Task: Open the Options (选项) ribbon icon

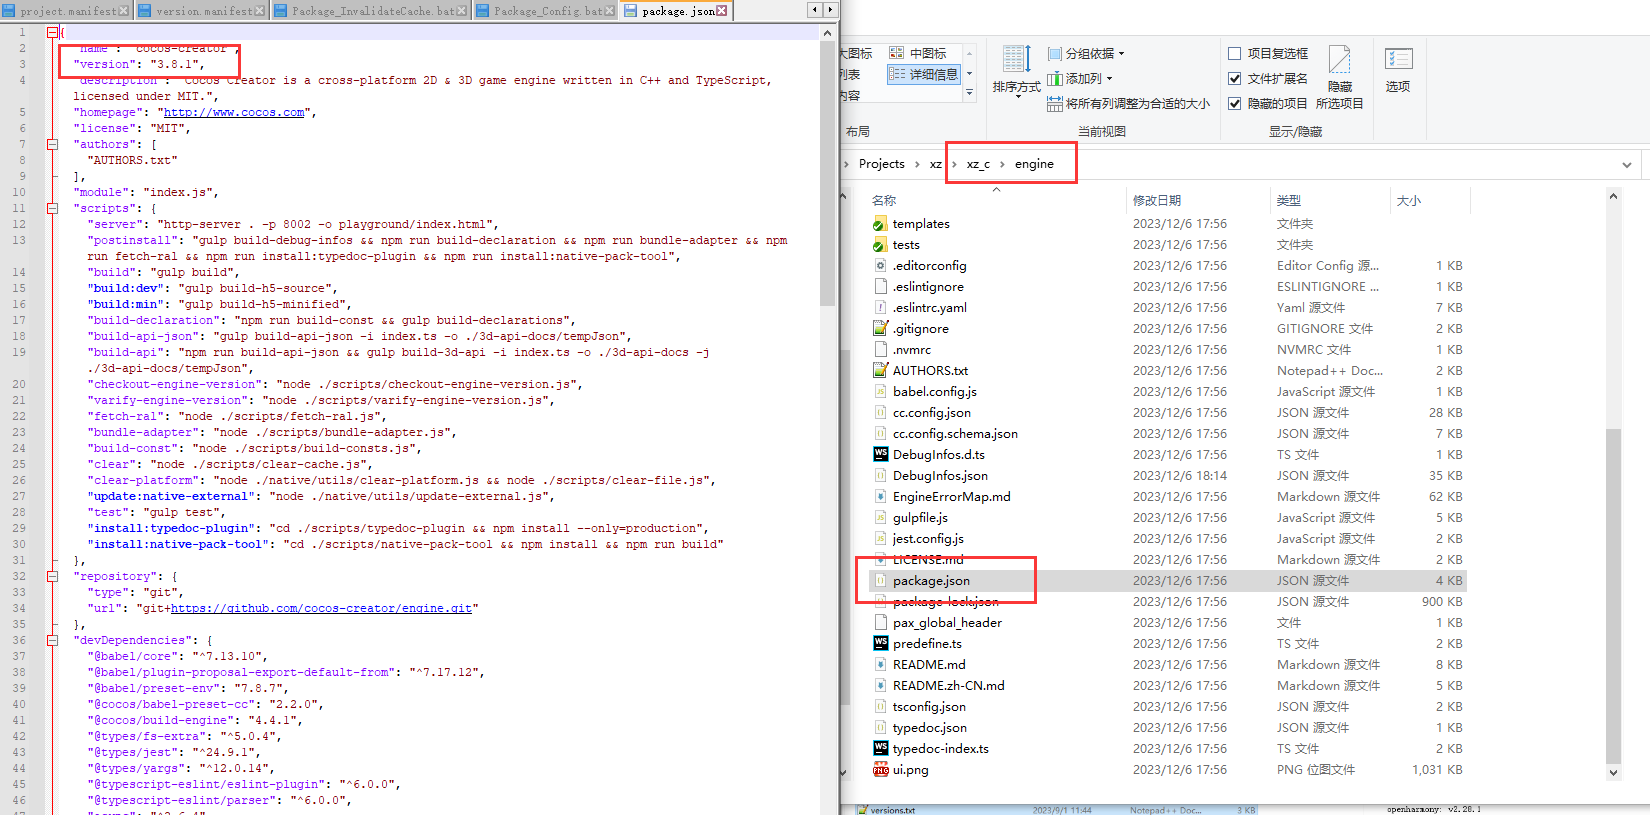Action: (1398, 70)
